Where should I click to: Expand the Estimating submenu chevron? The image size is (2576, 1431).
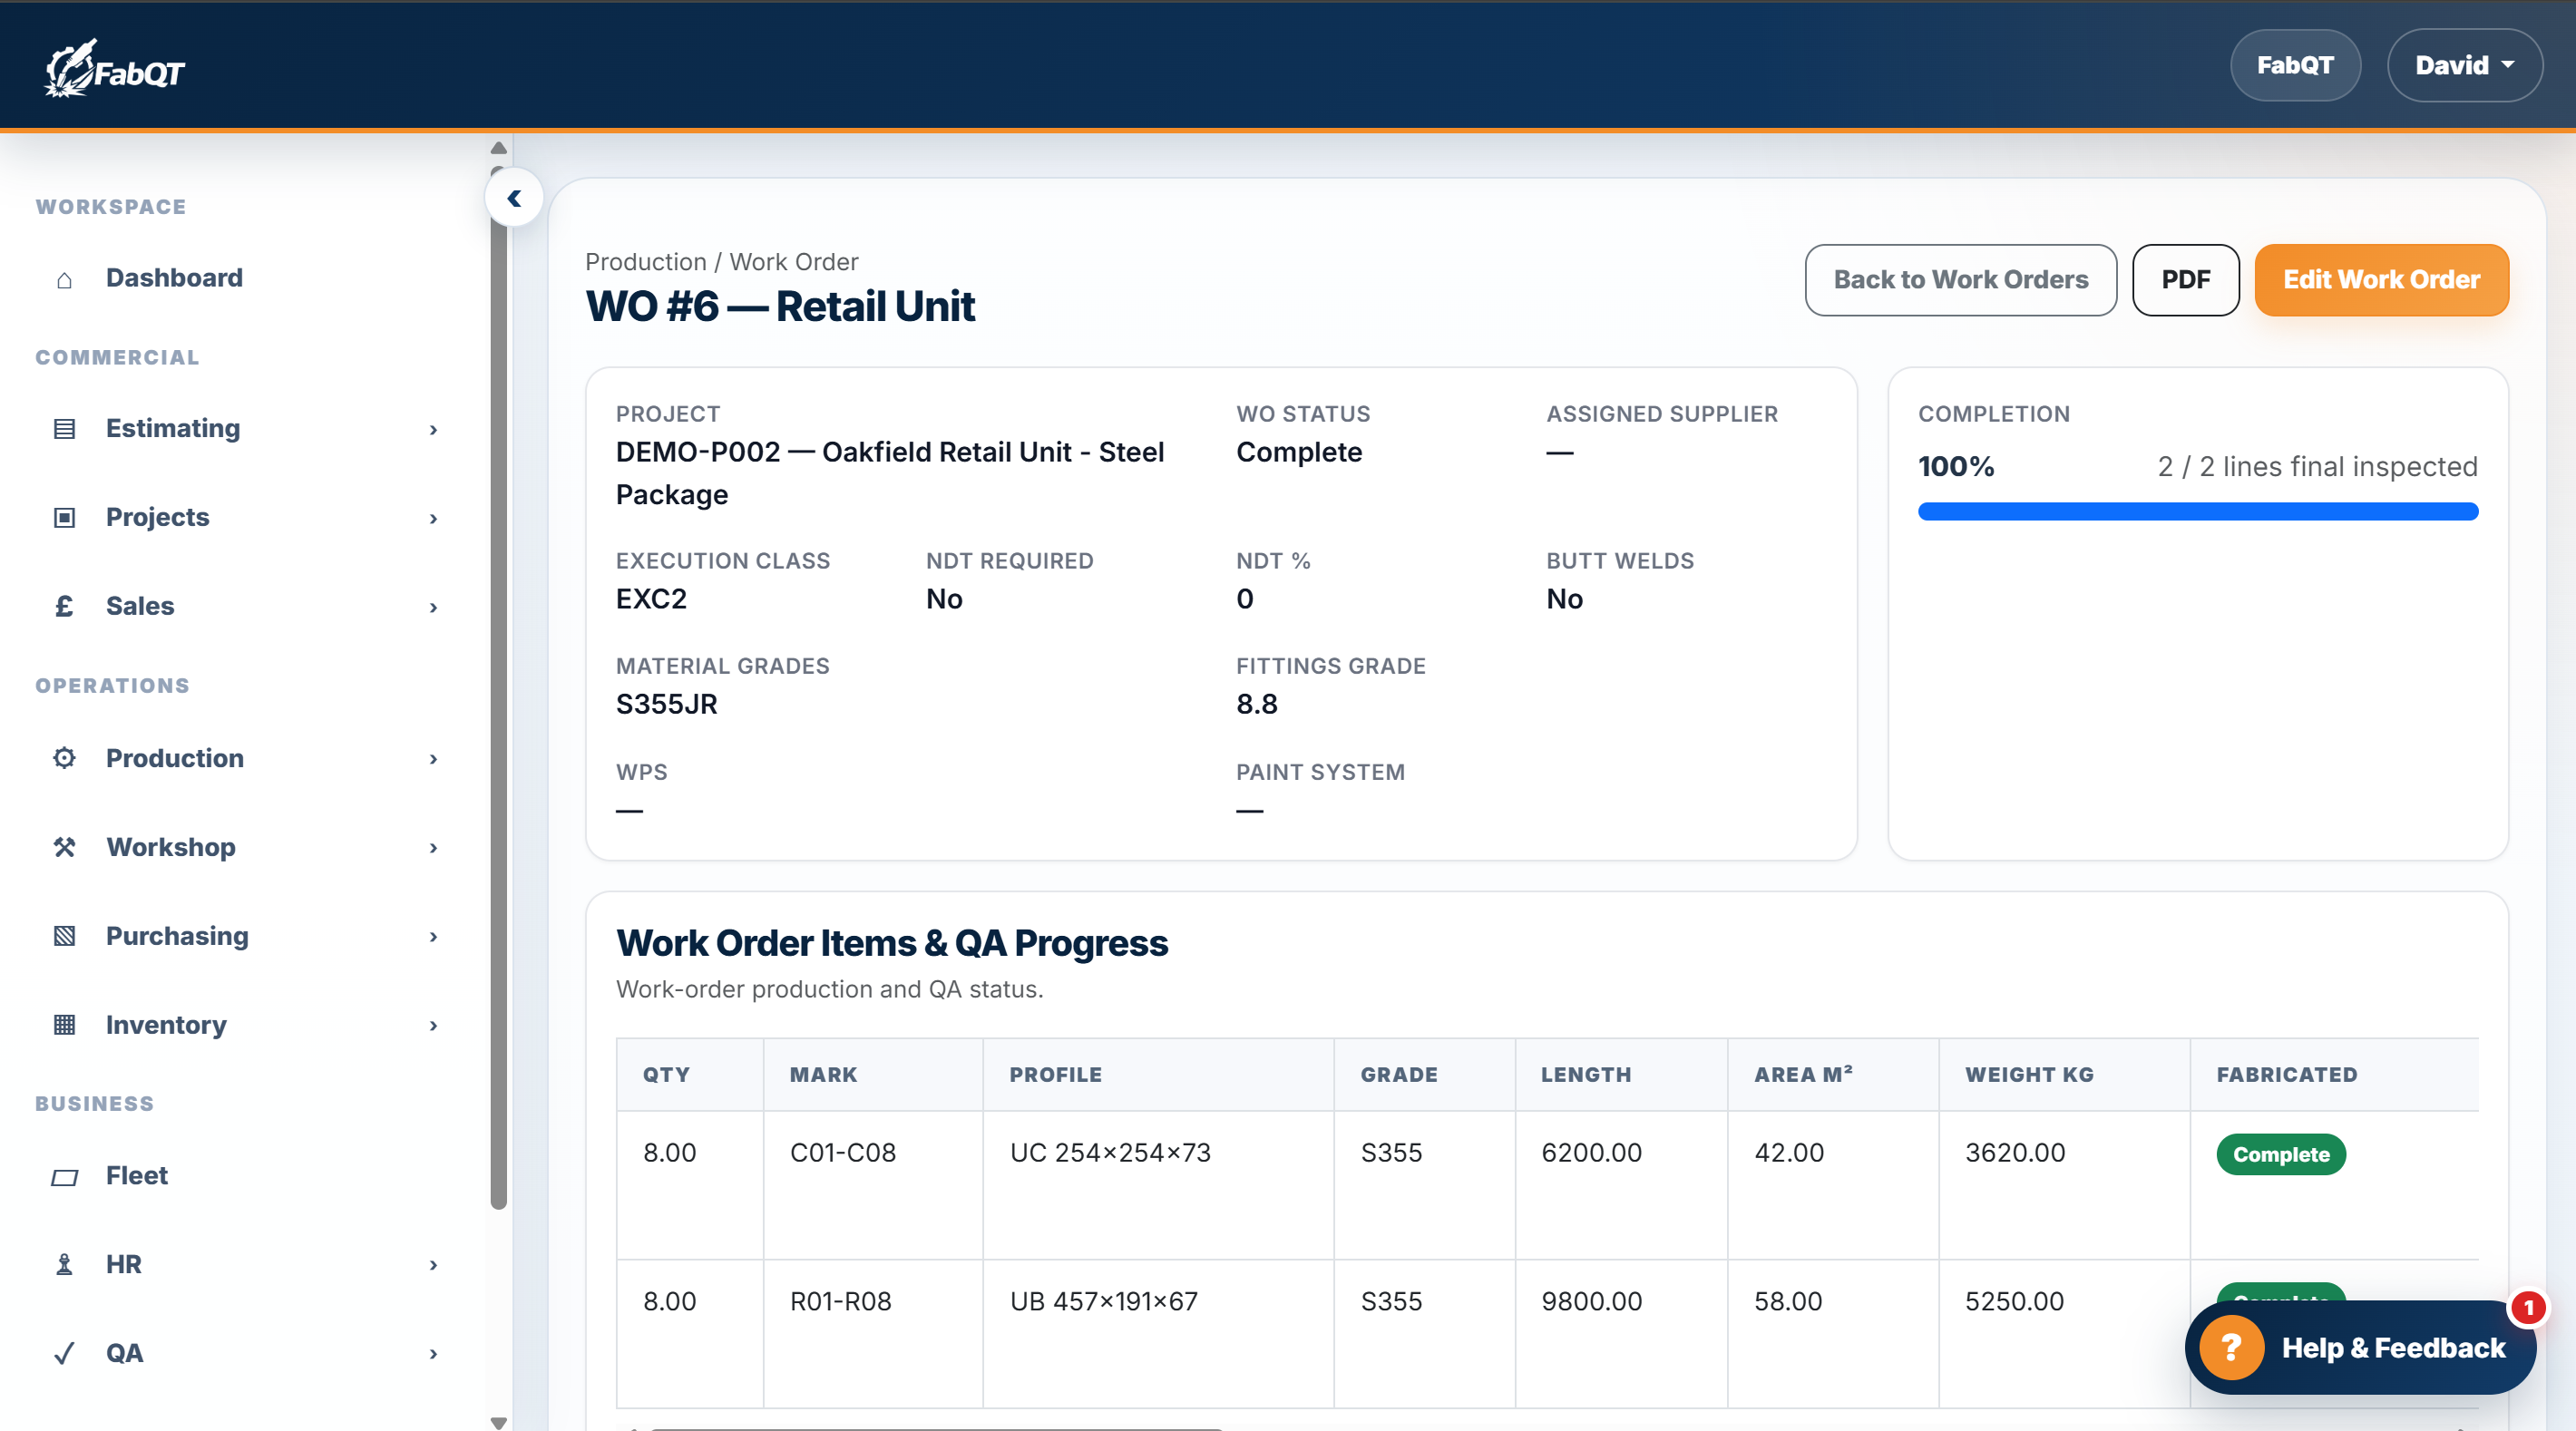[x=433, y=430]
